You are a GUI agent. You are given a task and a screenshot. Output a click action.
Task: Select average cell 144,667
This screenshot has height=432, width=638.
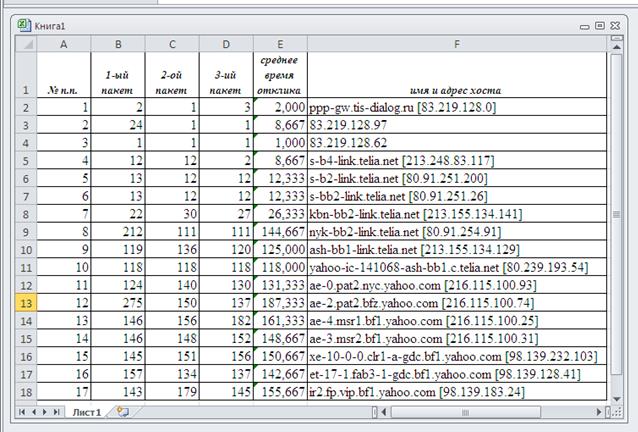[280, 231]
